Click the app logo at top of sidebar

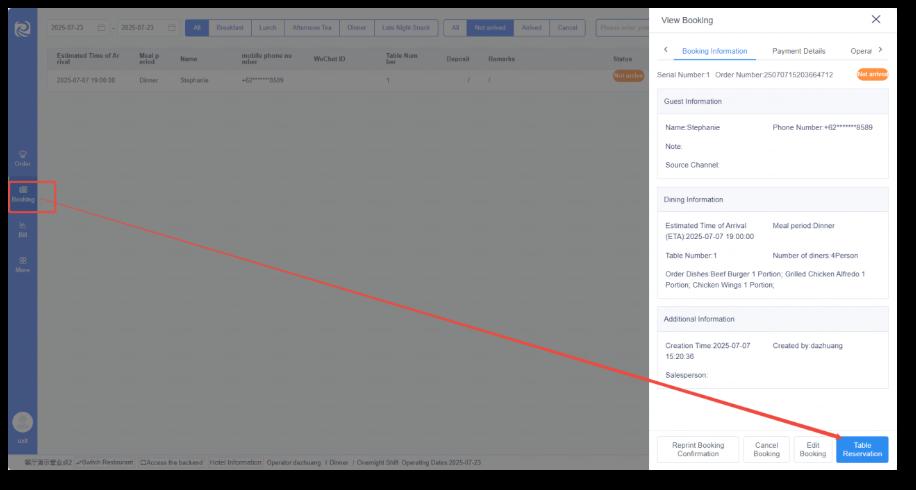point(23,29)
